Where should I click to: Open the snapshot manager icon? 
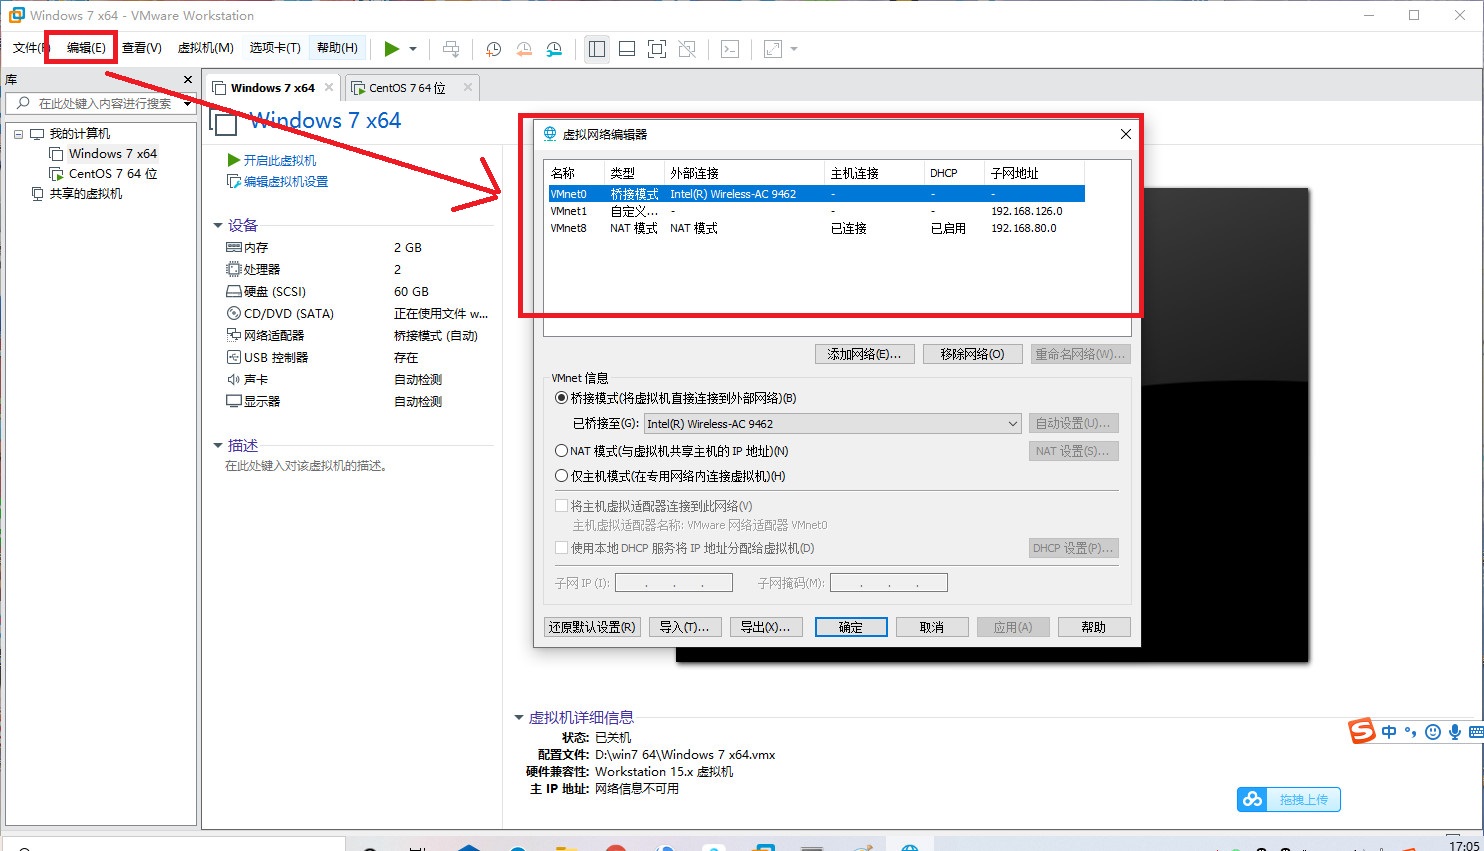pos(554,49)
